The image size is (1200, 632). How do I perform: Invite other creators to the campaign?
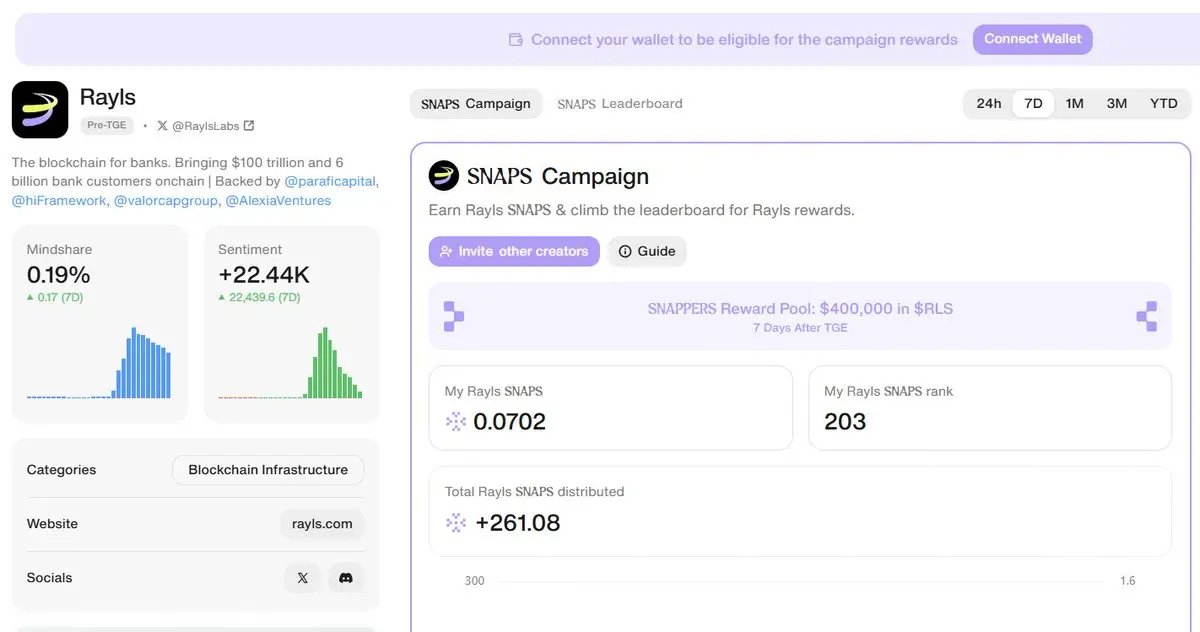514,251
